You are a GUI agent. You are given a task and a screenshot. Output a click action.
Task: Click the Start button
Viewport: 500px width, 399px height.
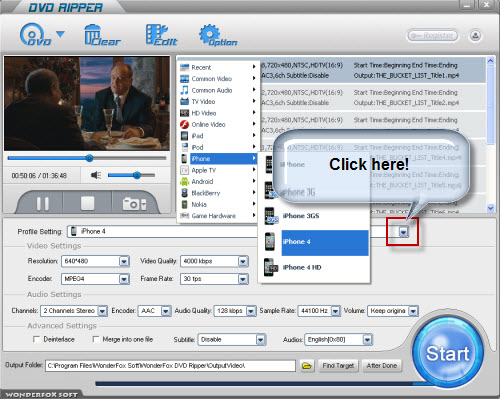(x=448, y=353)
